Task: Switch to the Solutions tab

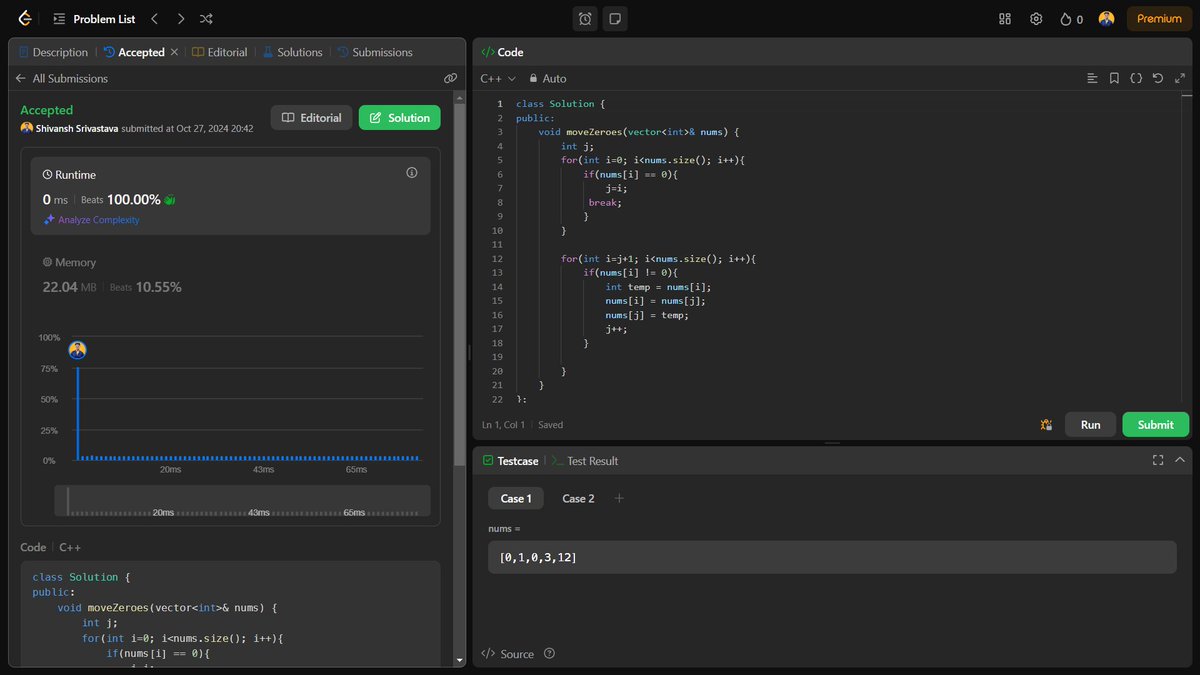Action: pyautogui.click(x=292, y=52)
